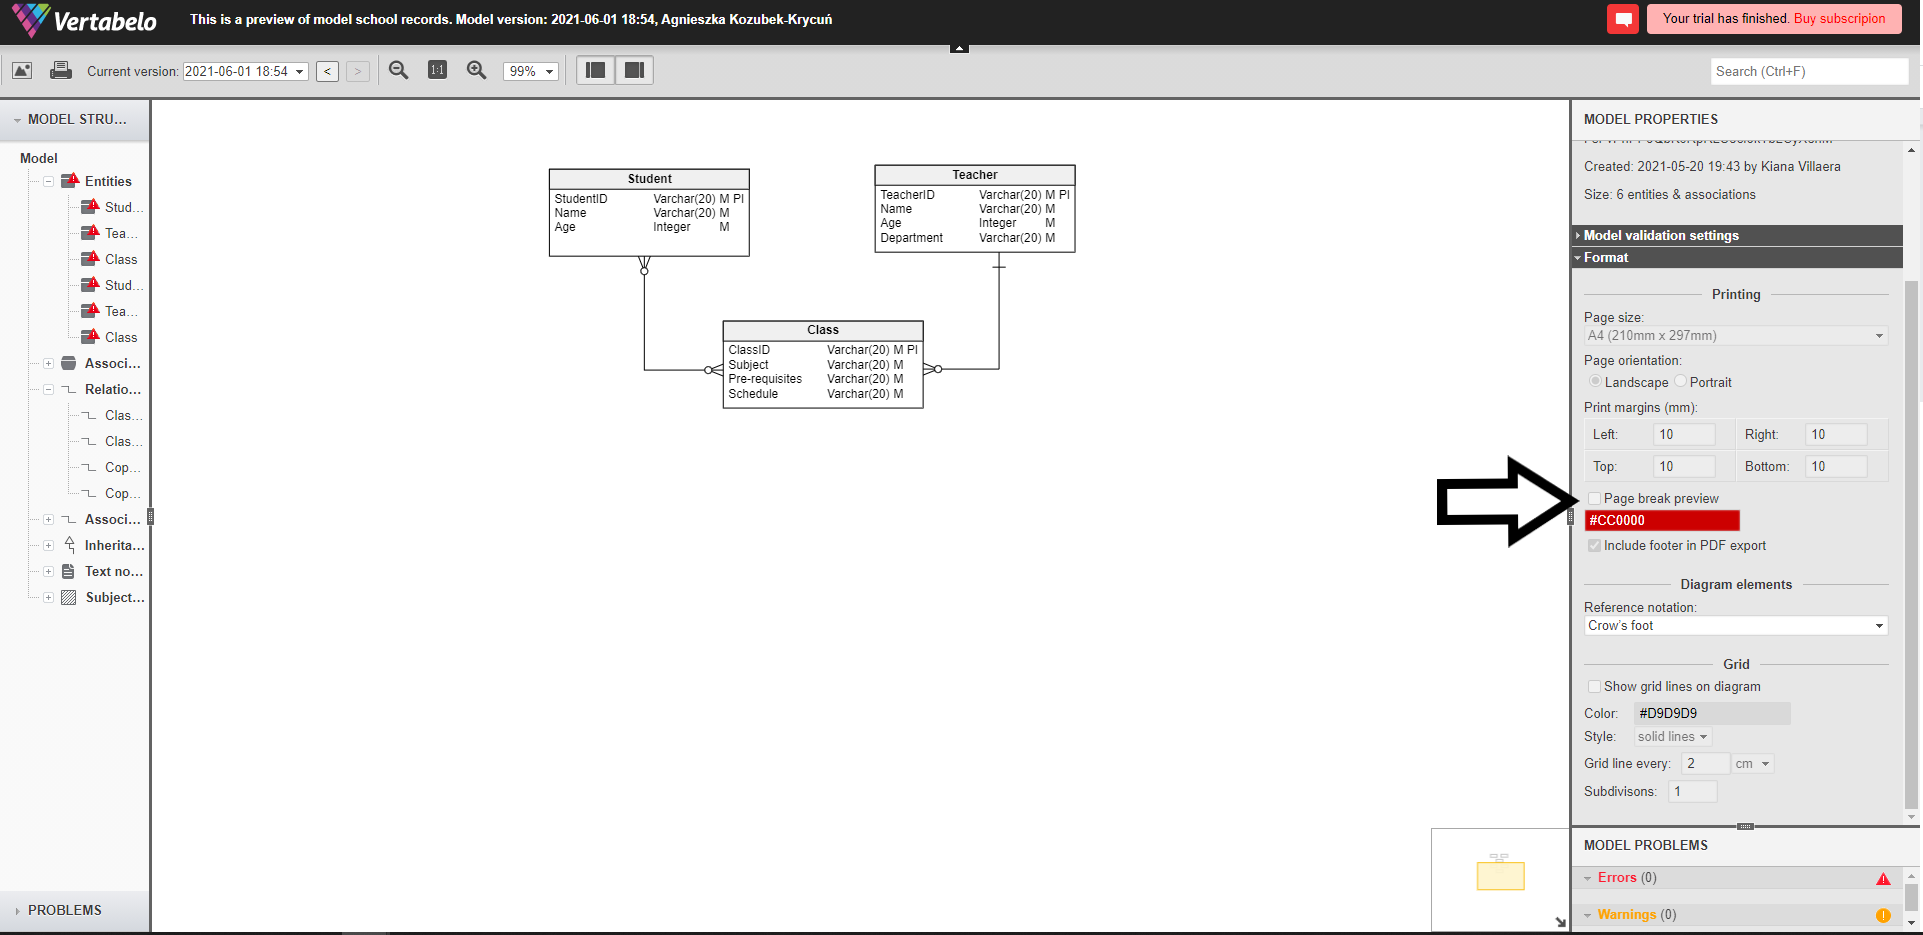Zoom in with the magnifier plus icon
The image size is (1923, 935).
tap(477, 70)
